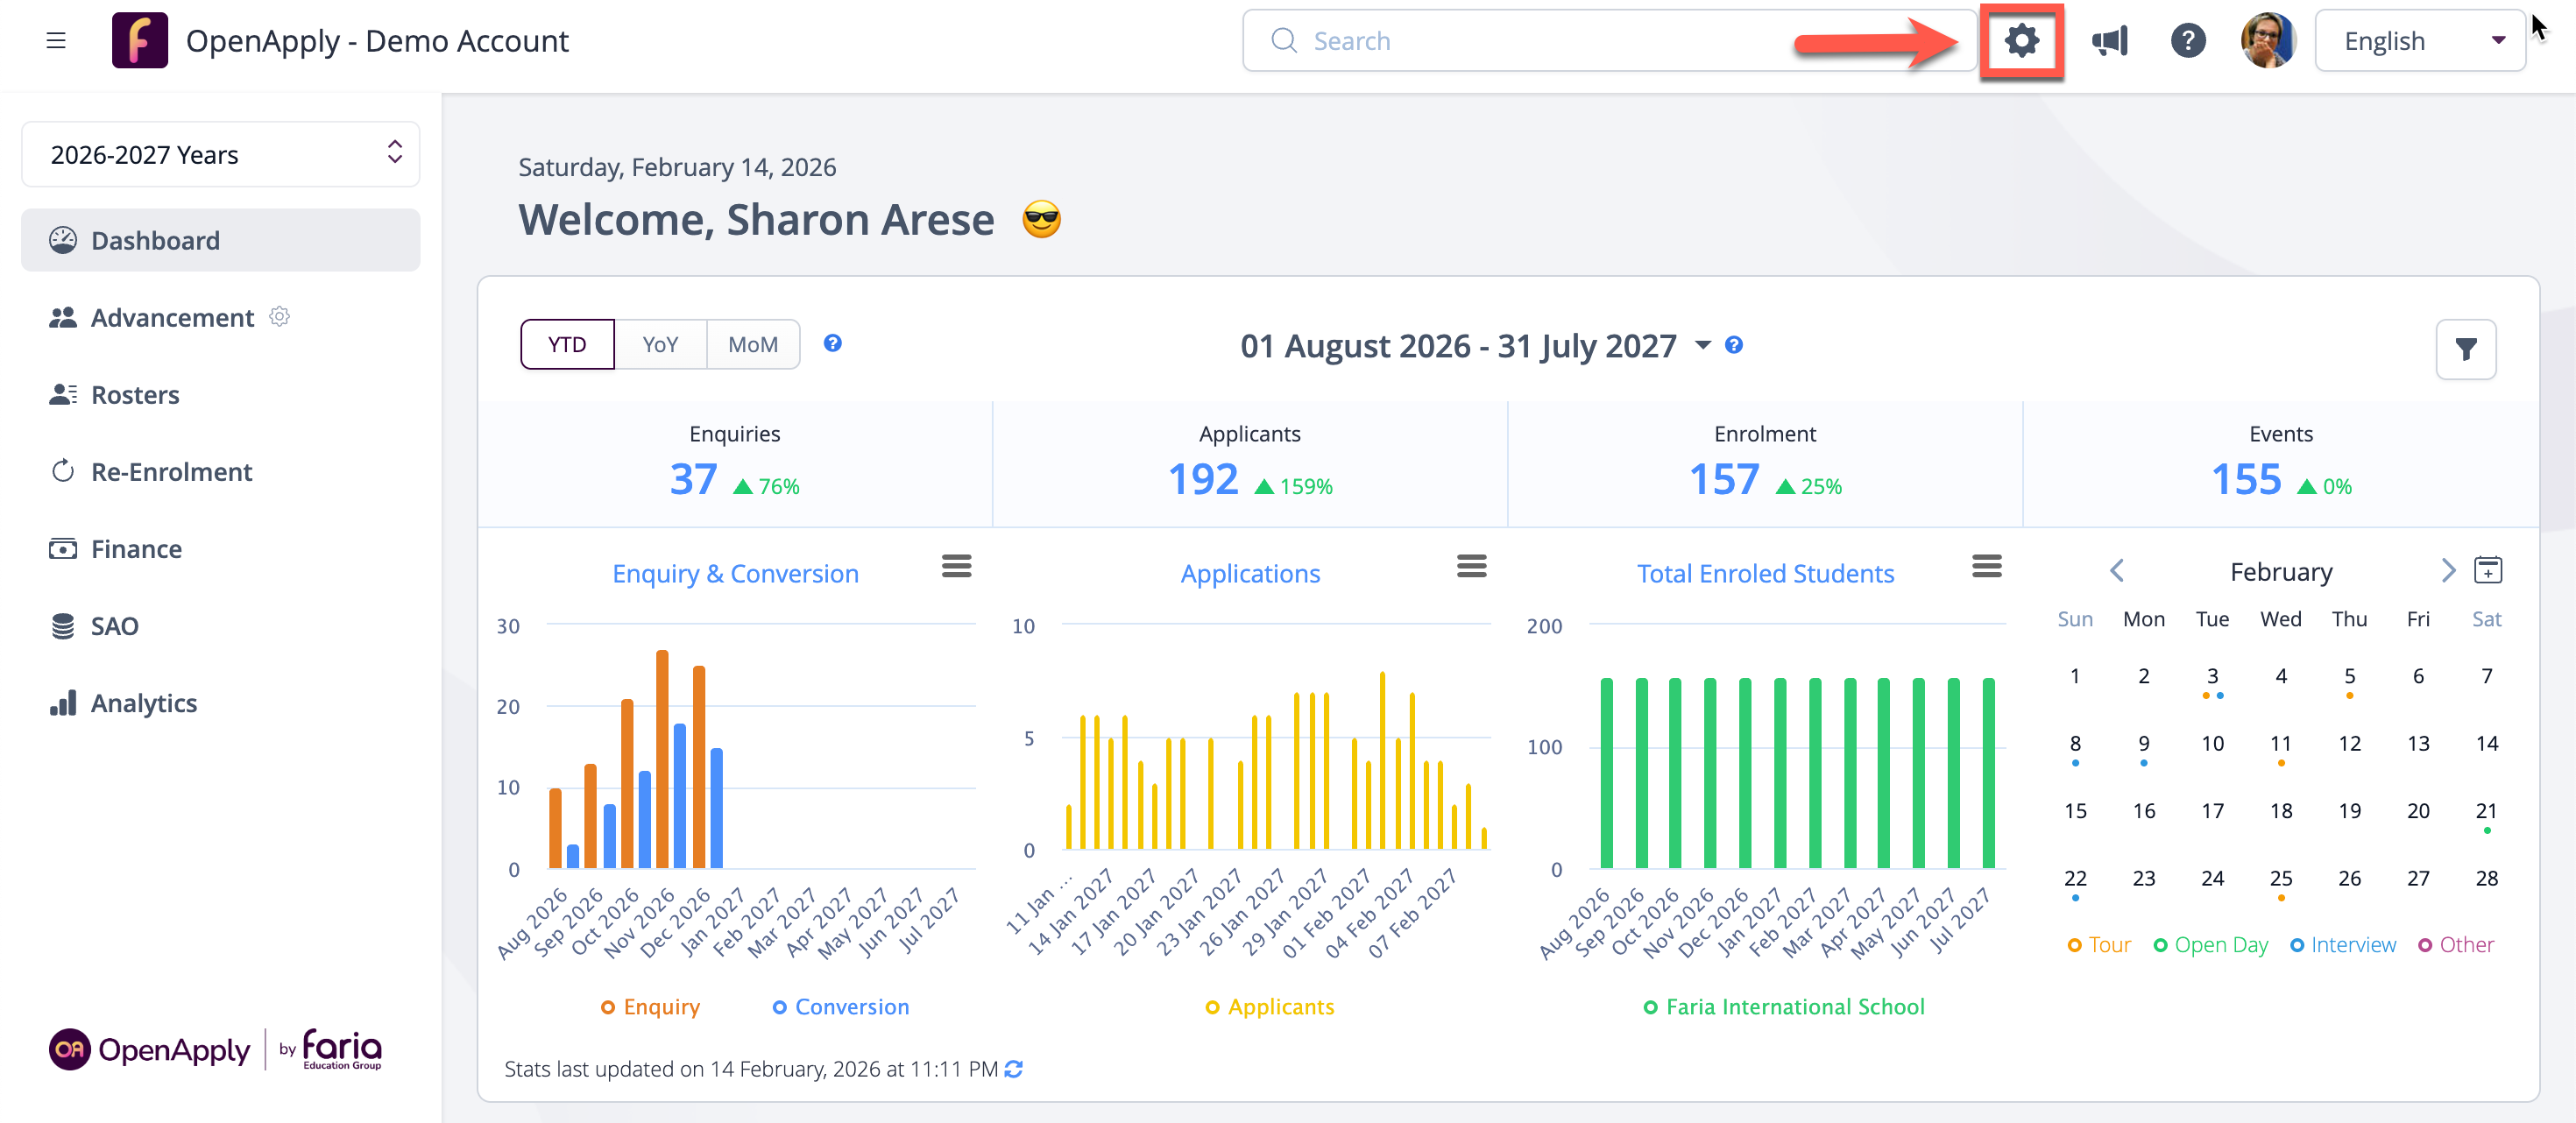
Task: Go to next calendar month
Action: pos(2447,571)
